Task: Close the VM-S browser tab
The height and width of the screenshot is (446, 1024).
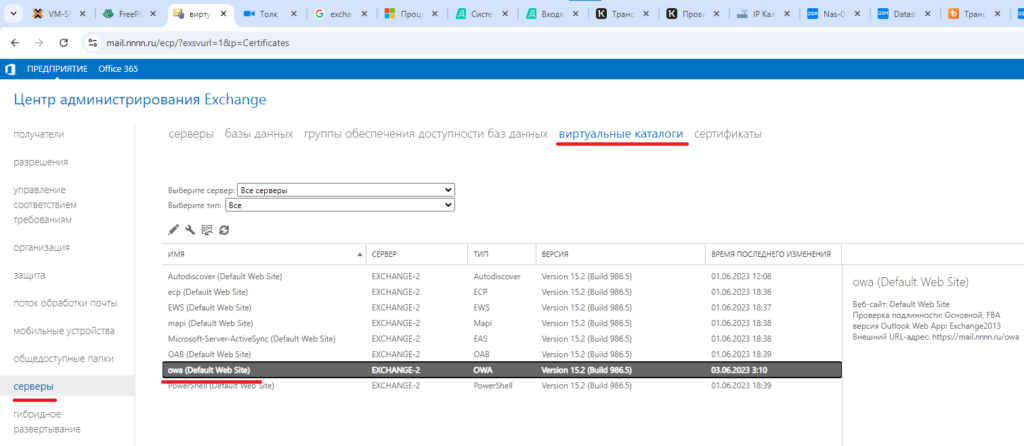Action: [x=82, y=13]
